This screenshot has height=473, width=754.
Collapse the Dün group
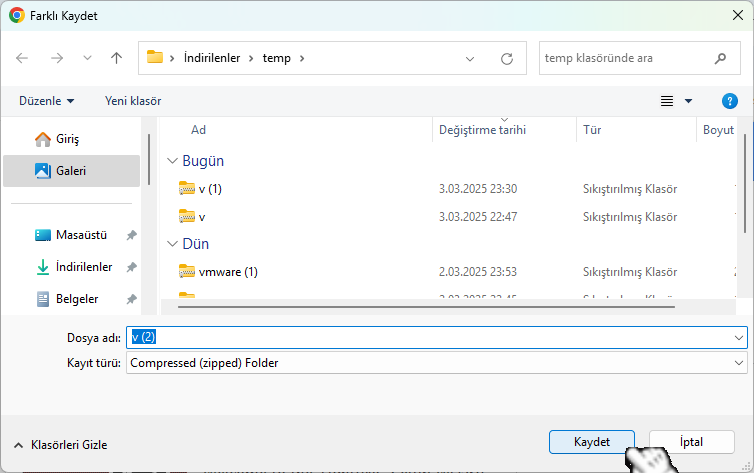173,244
